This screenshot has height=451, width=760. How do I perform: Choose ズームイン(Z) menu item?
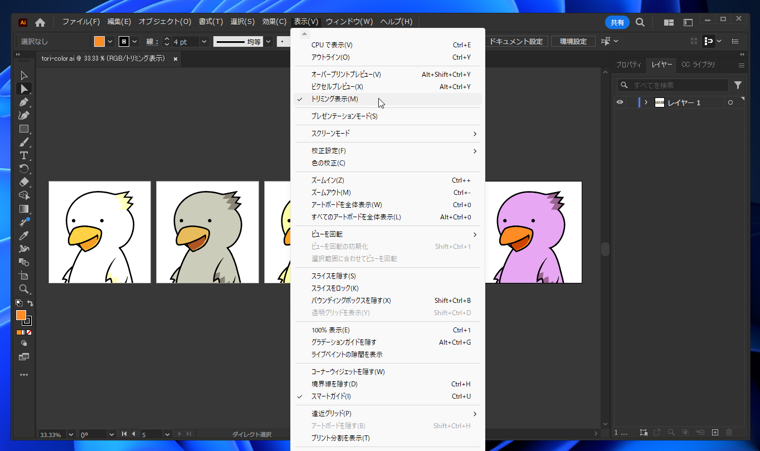click(x=388, y=180)
